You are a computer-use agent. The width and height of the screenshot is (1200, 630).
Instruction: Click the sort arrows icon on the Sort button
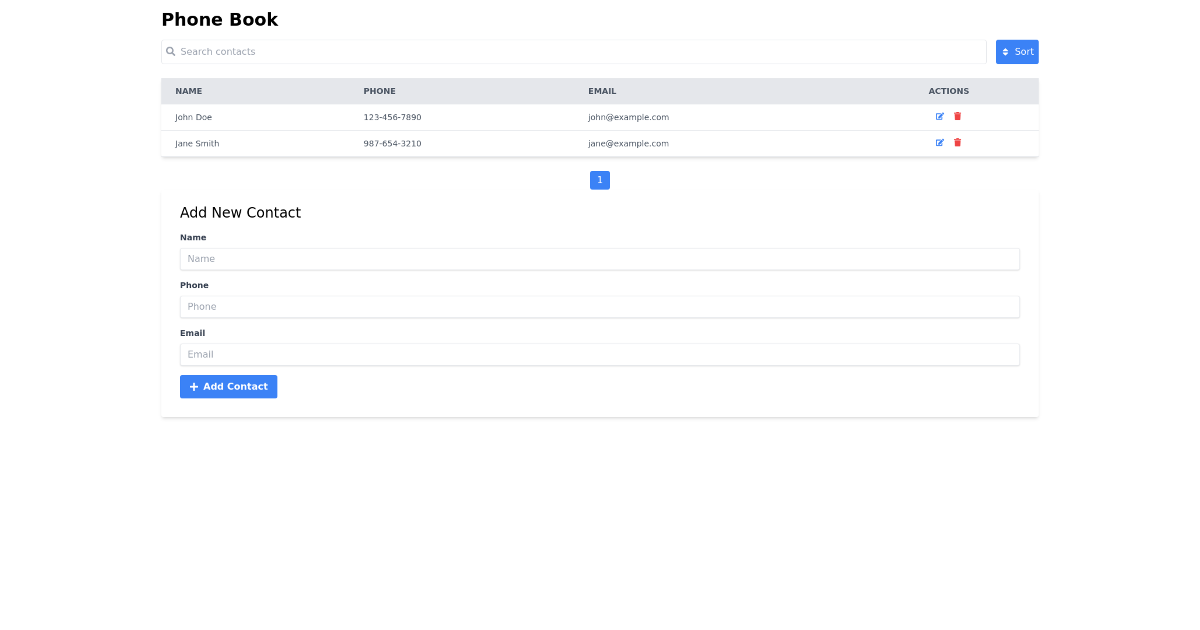click(x=1006, y=51)
